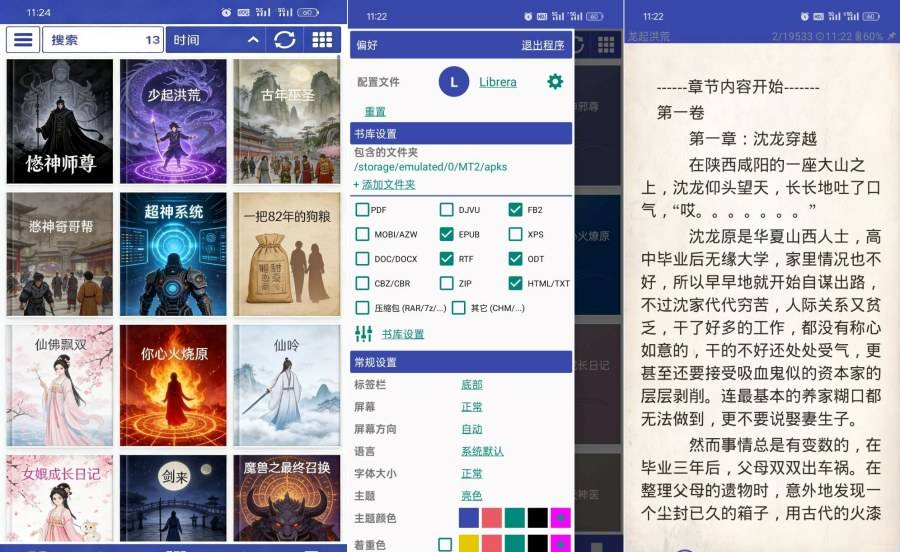The height and width of the screenshot is (552, 900).
Task: Open the book 超神系统
Action: click(173, 254)
